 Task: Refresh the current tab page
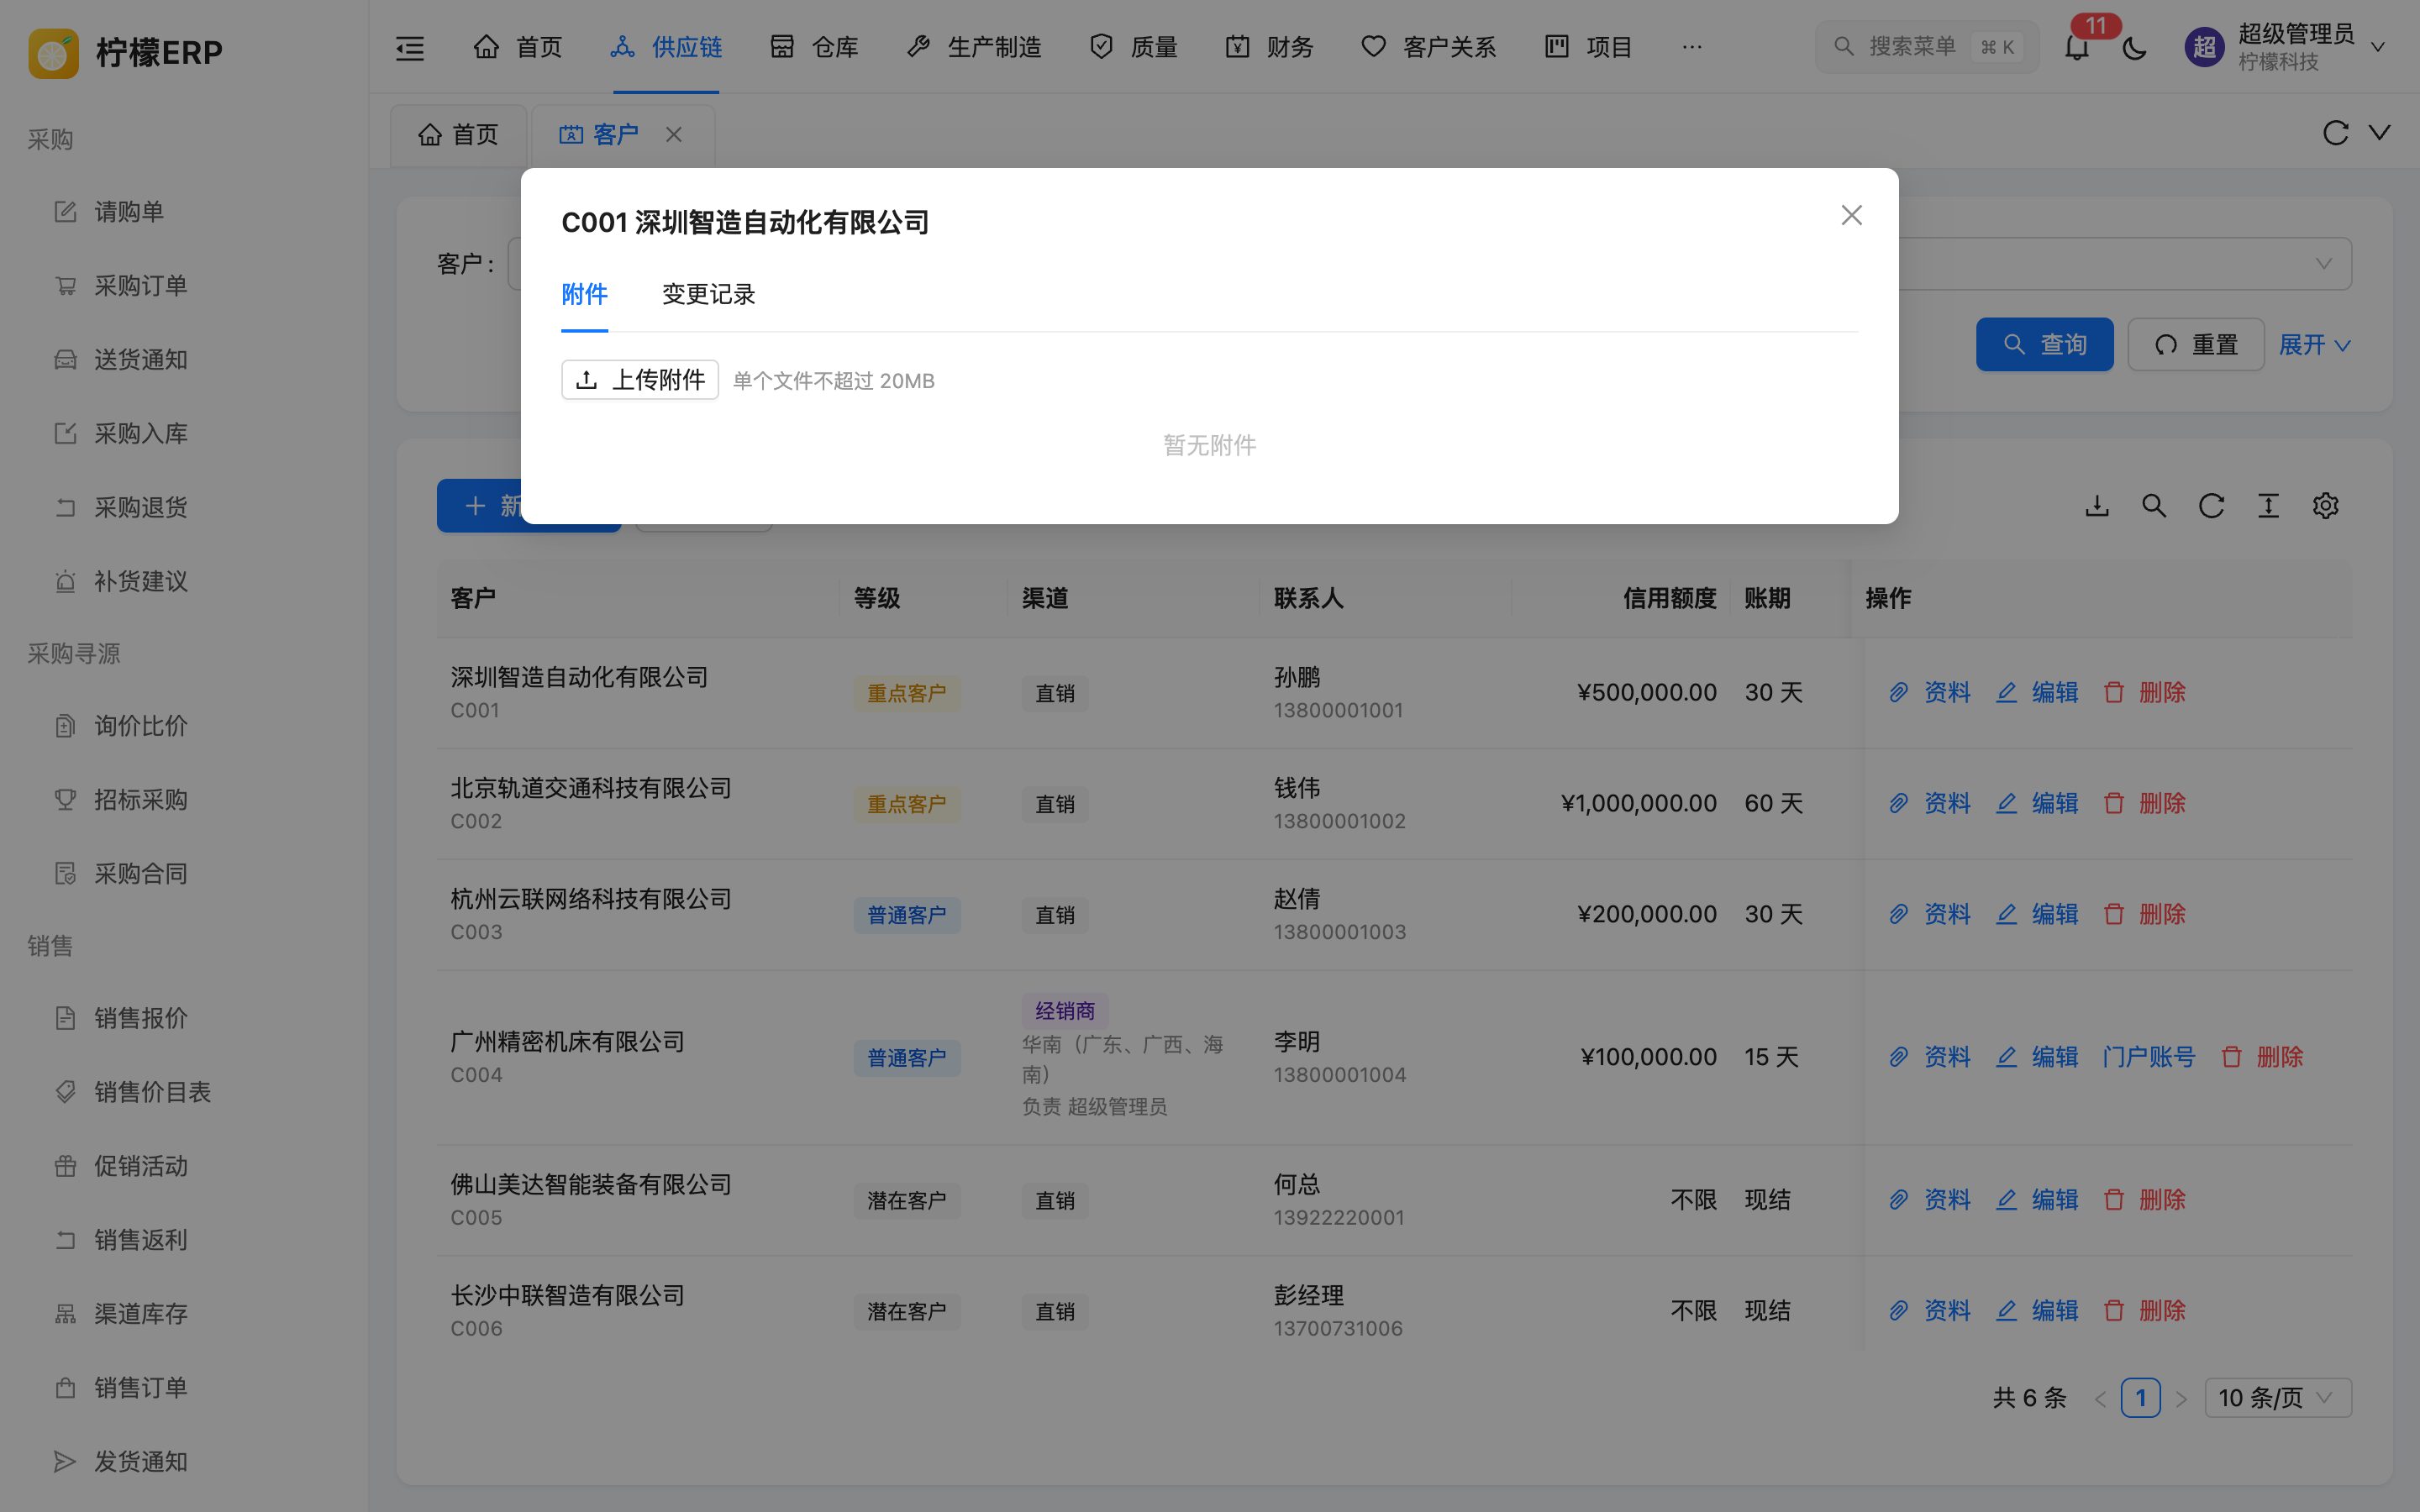[2335, 133]
